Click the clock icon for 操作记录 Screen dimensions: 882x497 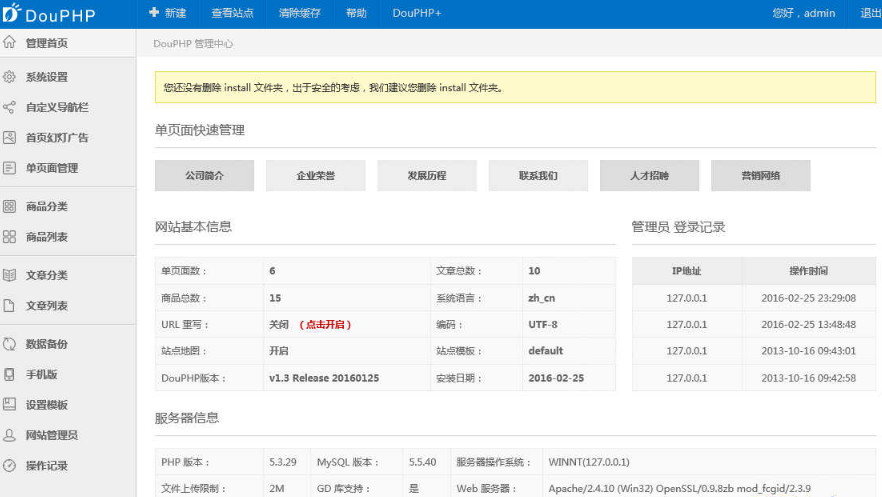coord(9,466)
